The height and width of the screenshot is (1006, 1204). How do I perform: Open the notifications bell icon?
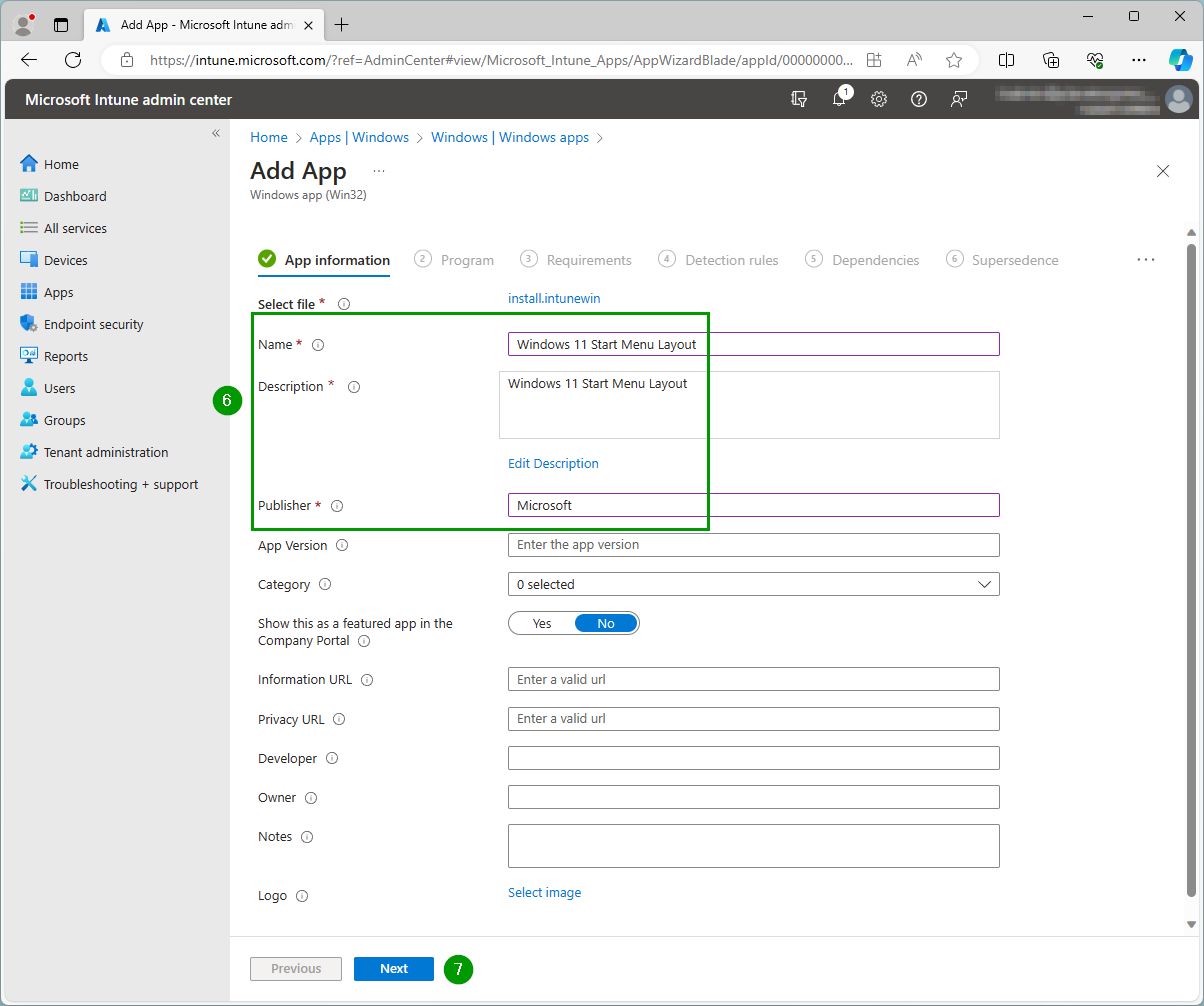coord(839,99)
